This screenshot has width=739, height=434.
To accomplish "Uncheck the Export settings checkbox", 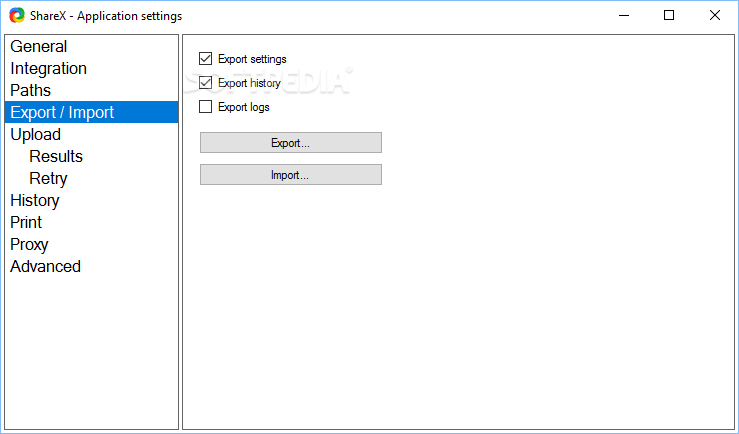I will [205, 59].
